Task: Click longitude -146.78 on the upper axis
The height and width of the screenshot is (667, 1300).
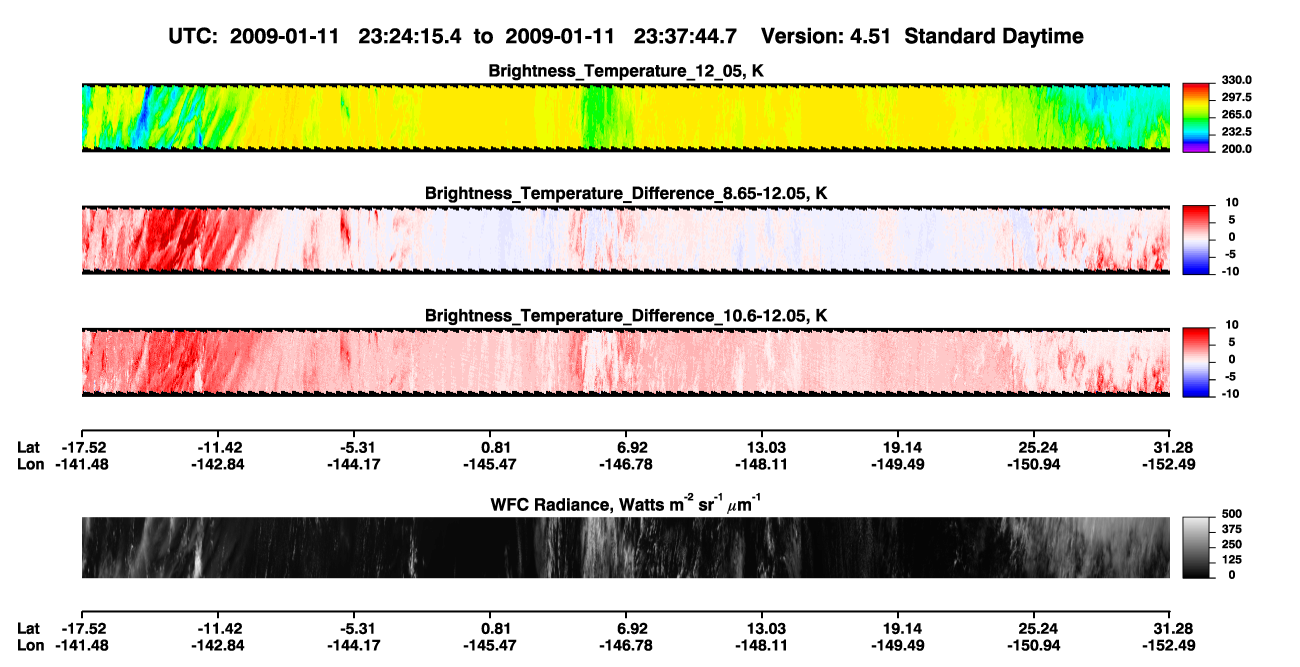Action: [627, 464]
